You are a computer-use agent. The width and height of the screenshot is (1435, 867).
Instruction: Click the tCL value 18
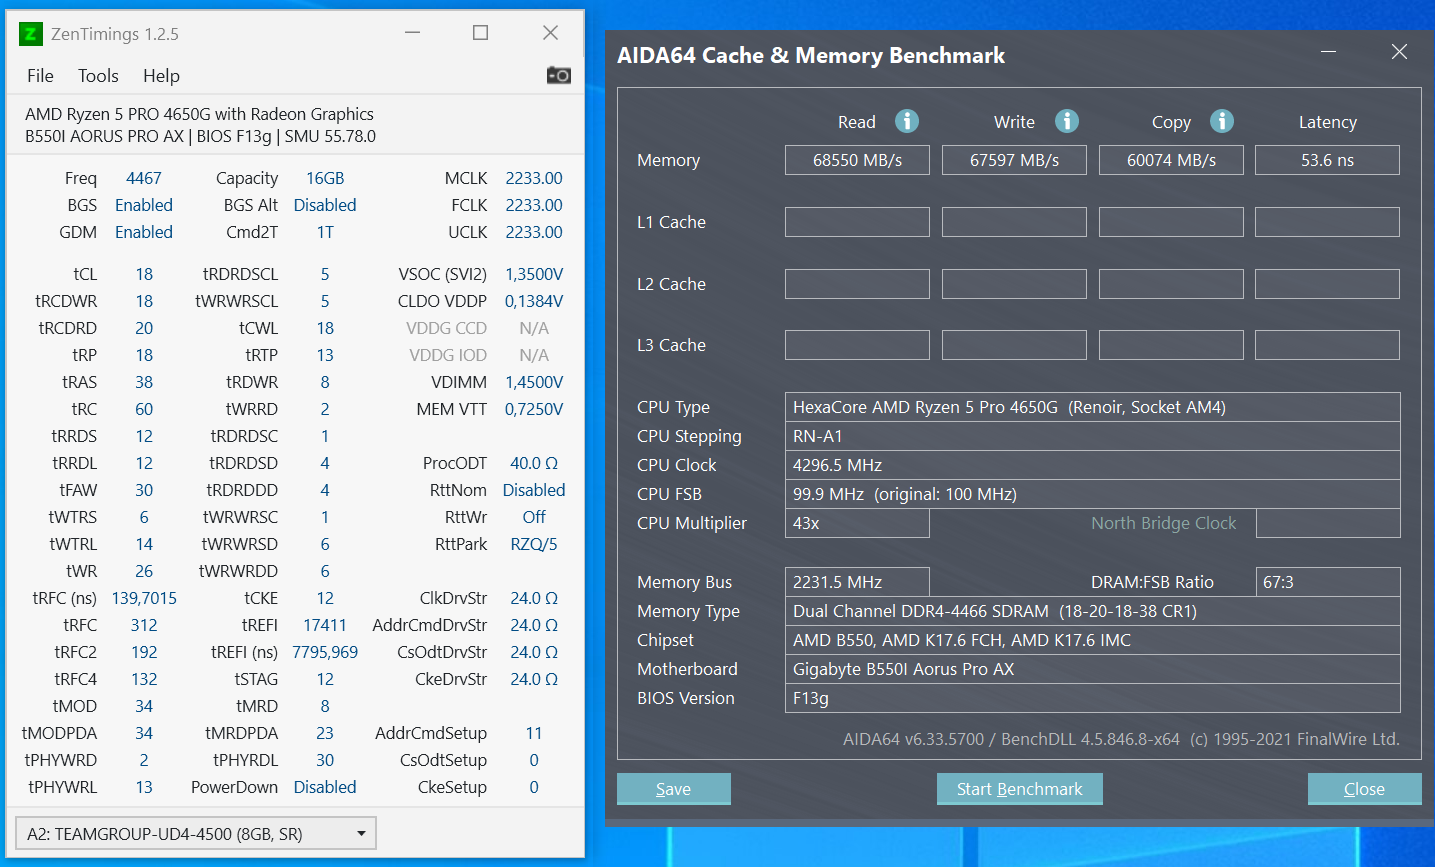[x=144, y=274]
